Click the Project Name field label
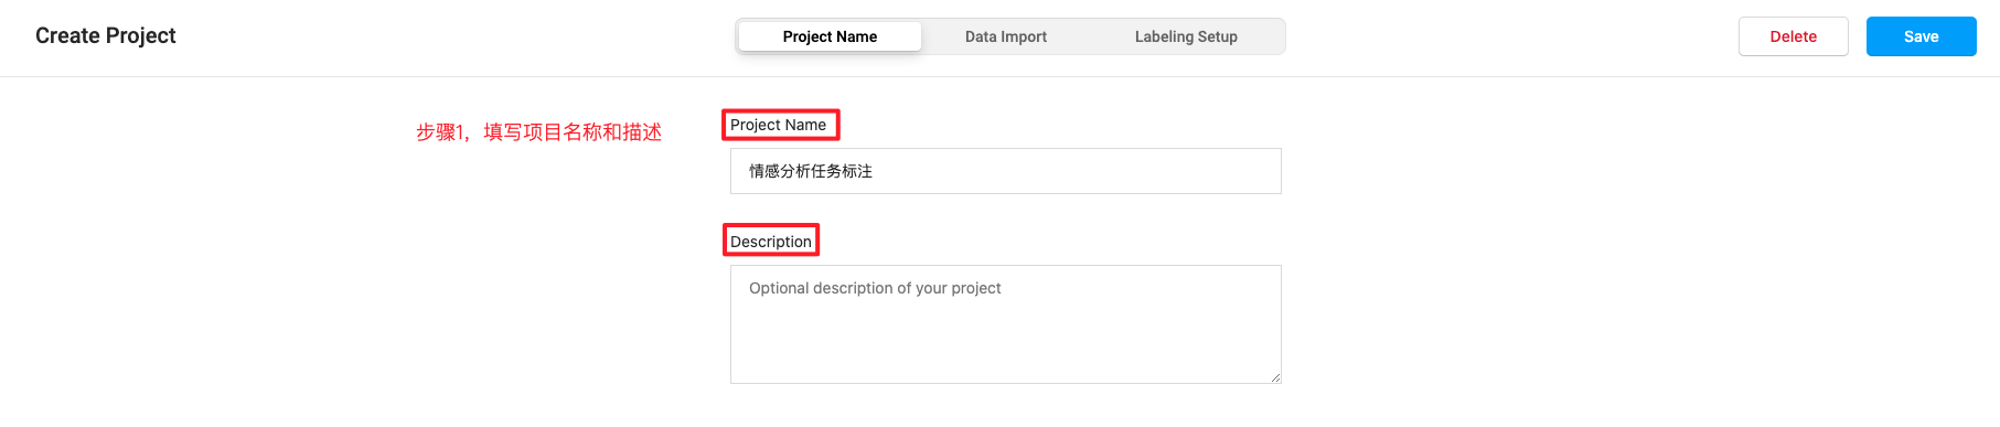This screenshot has width=2000, height=427. tap(778, 125)
